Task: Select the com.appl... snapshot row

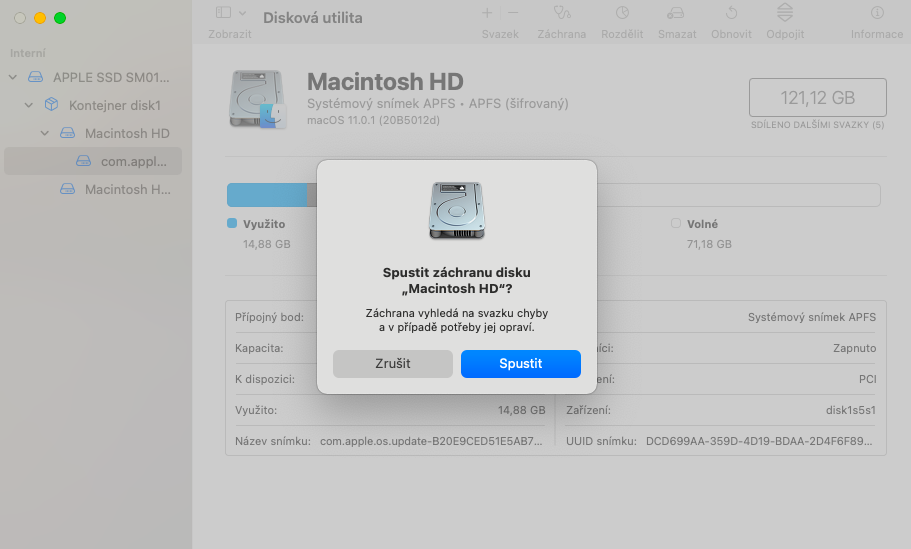Action: click(x=93, y=161)
